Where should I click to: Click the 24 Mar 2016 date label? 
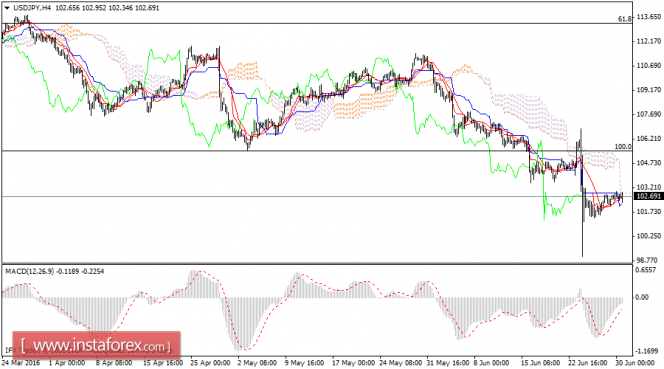[21, 363]
